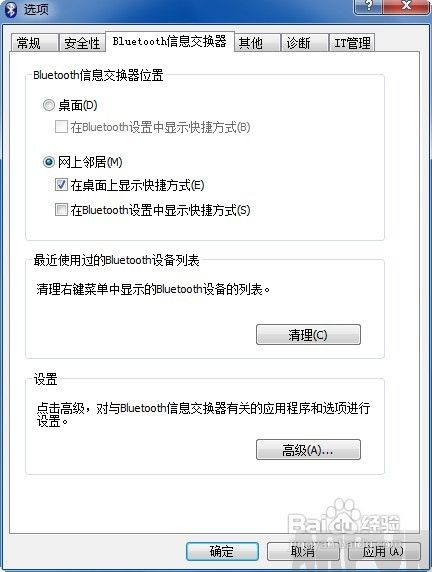432x572 pixels.
Task: Confirm with the 确定 button
Action: pyautogui.click(x=222, y=551)
